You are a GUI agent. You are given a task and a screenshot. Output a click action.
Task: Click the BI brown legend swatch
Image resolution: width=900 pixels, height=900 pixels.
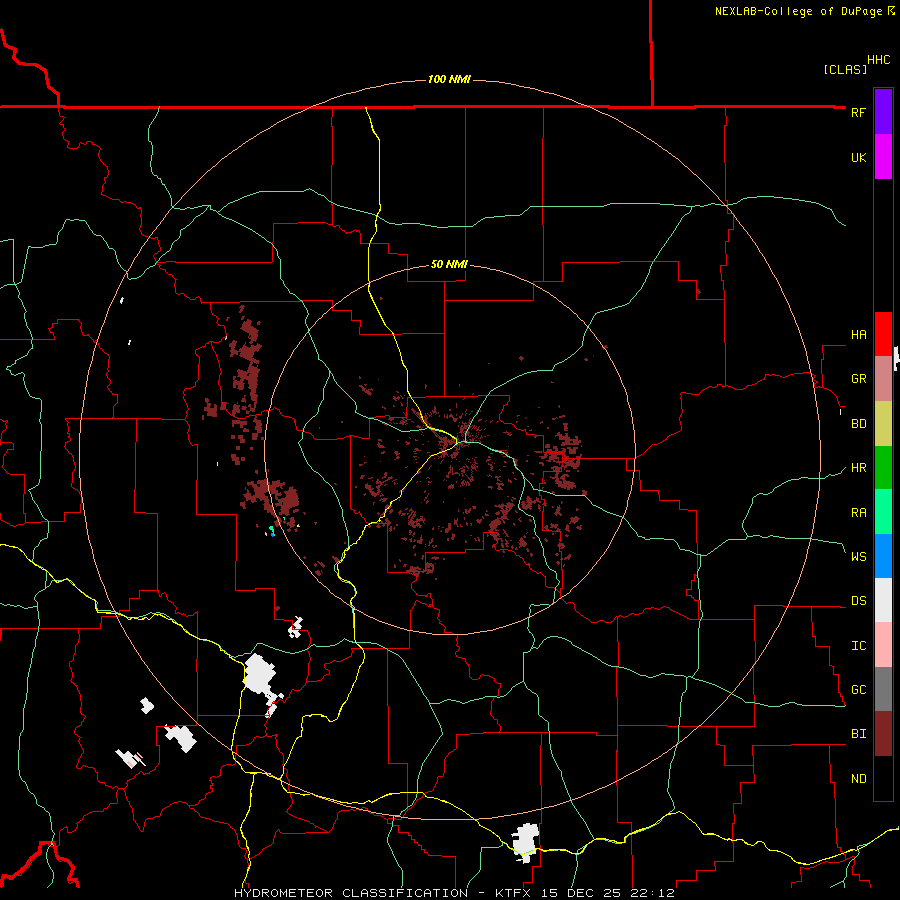883,734
